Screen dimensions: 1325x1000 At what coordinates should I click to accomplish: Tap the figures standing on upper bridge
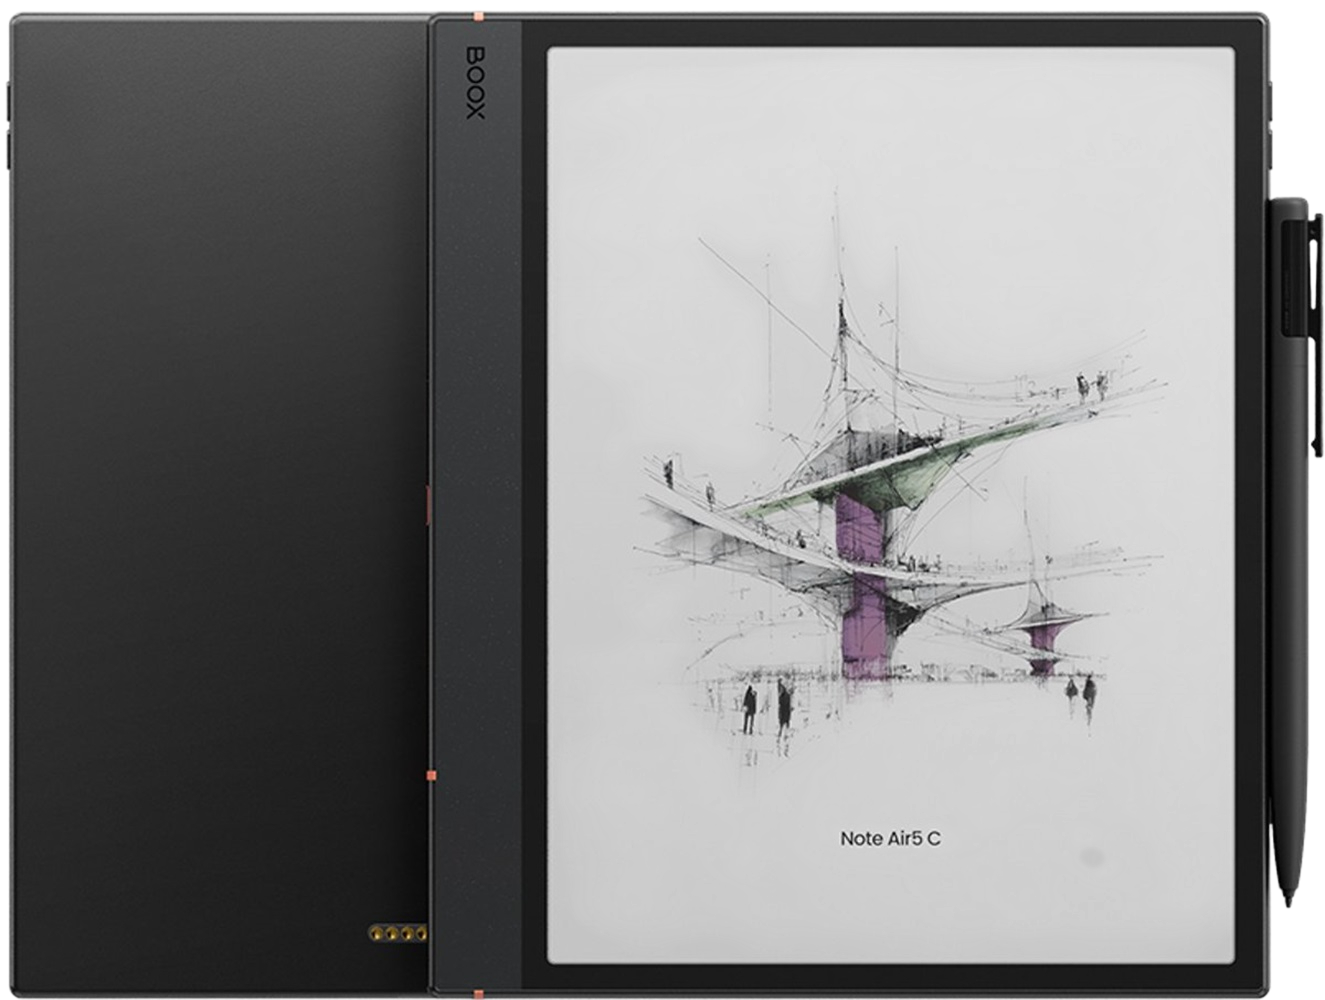click(x=1092, y=384)
